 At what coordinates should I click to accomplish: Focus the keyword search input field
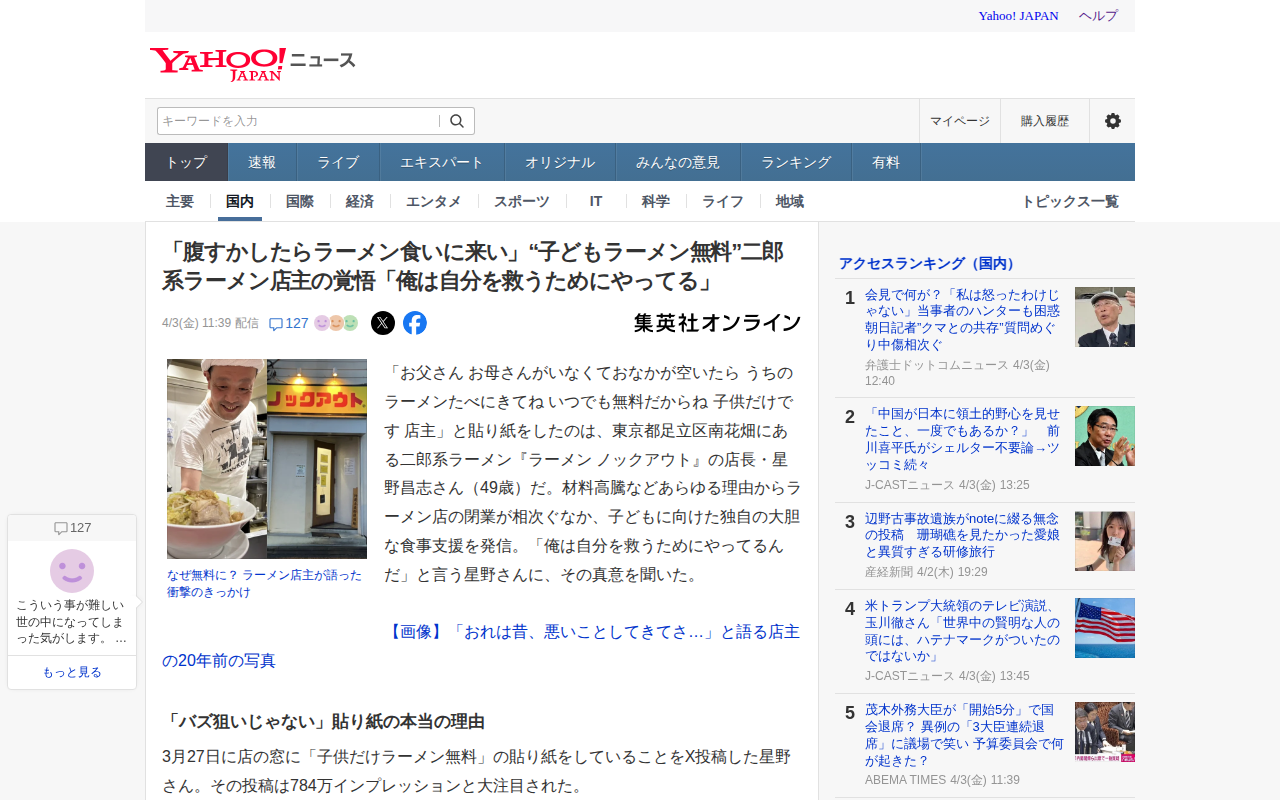[x=298, y=121]
